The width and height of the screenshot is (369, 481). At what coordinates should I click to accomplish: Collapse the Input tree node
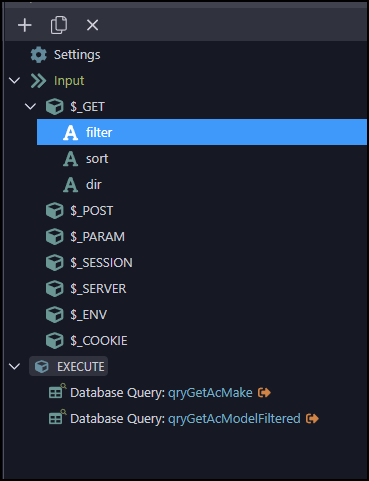click(14, 81)
